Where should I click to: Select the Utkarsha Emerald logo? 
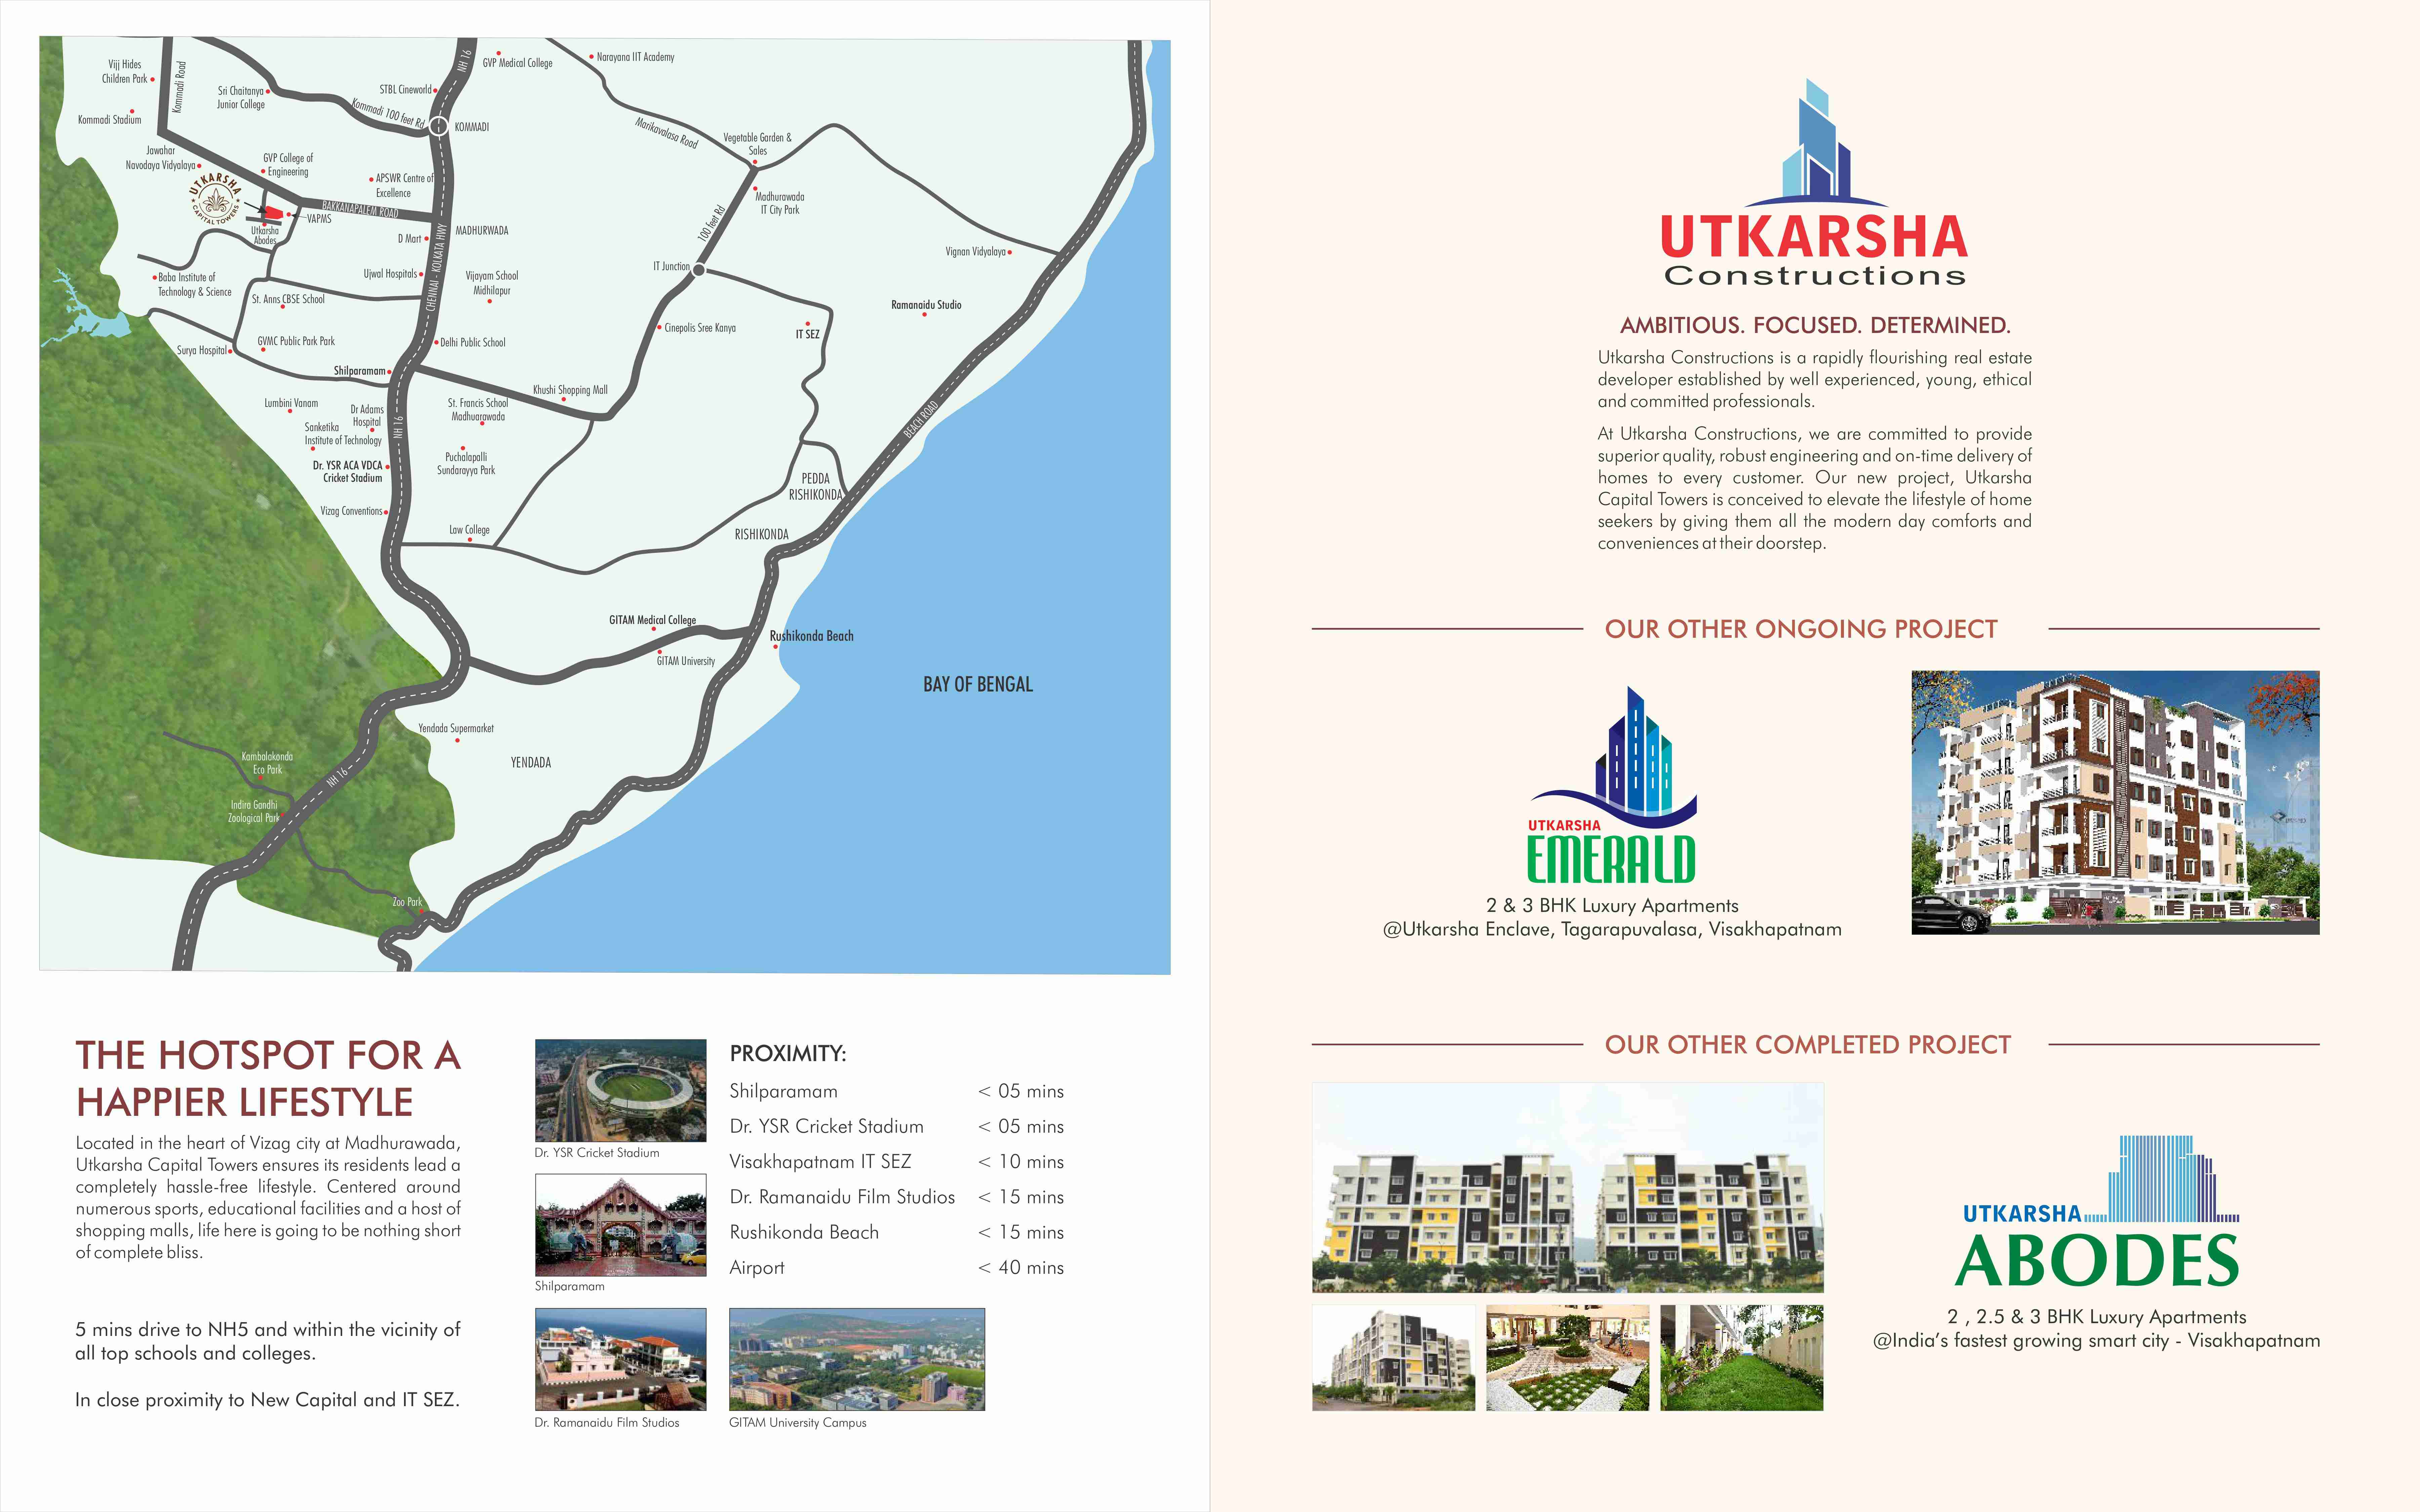(x=1612, y=785)
